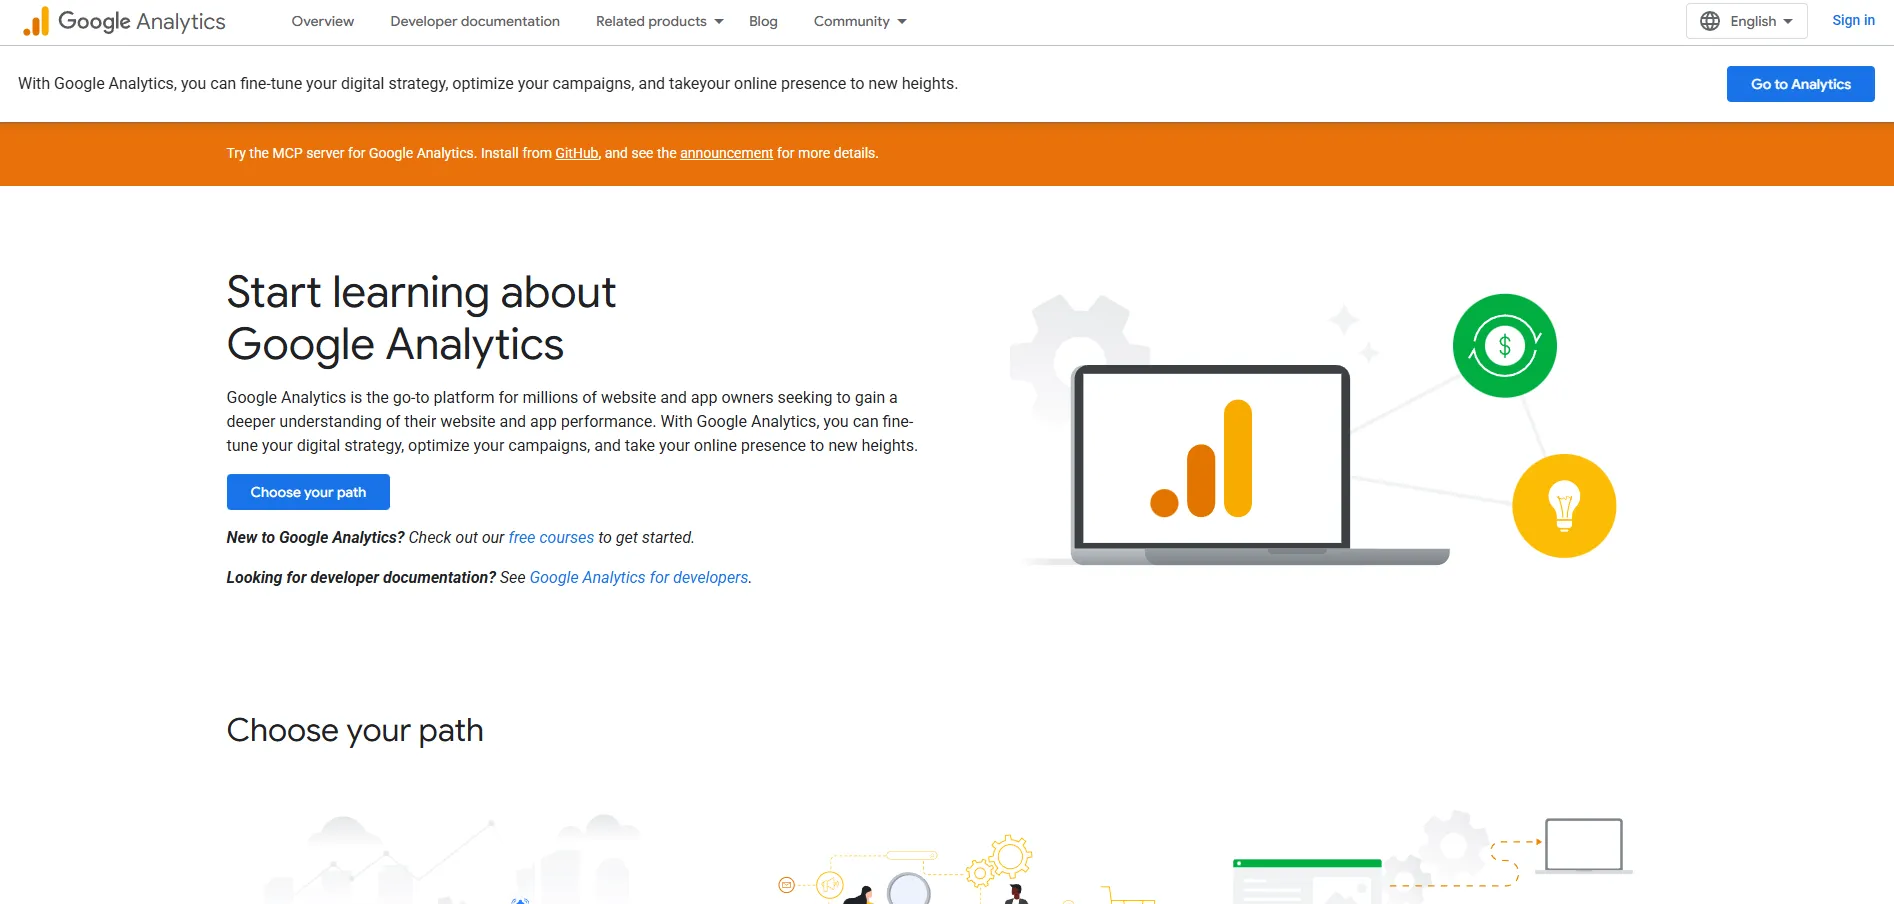Viewport: 1894px width, 904px height.
Task: Click the globe language icon
Action: (x=1710, y=21)
